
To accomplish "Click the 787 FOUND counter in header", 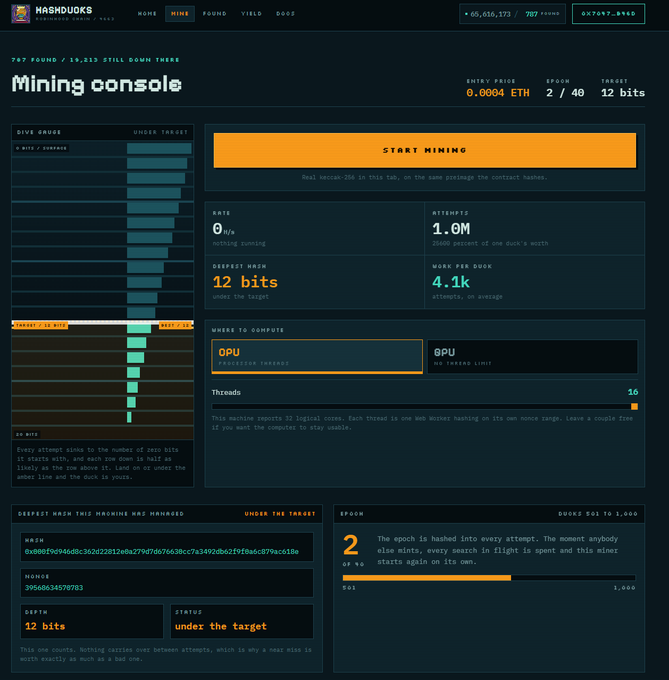I will coord(542,14).
